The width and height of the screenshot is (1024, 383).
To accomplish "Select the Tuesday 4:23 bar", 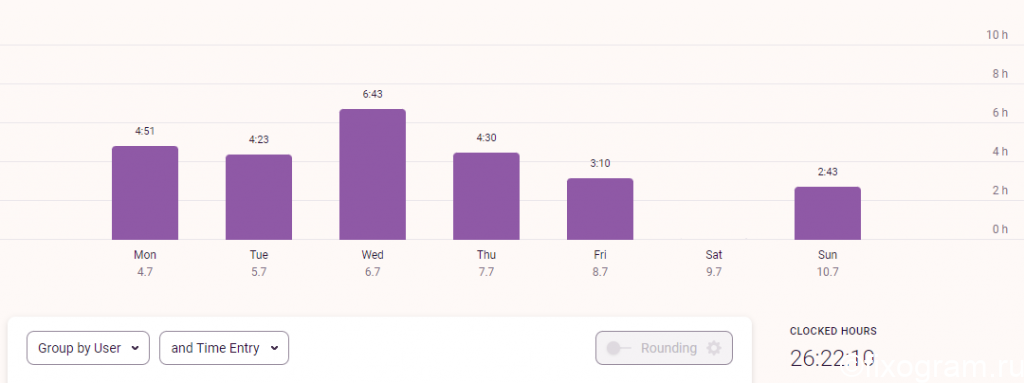I will (x=259, y=197).
